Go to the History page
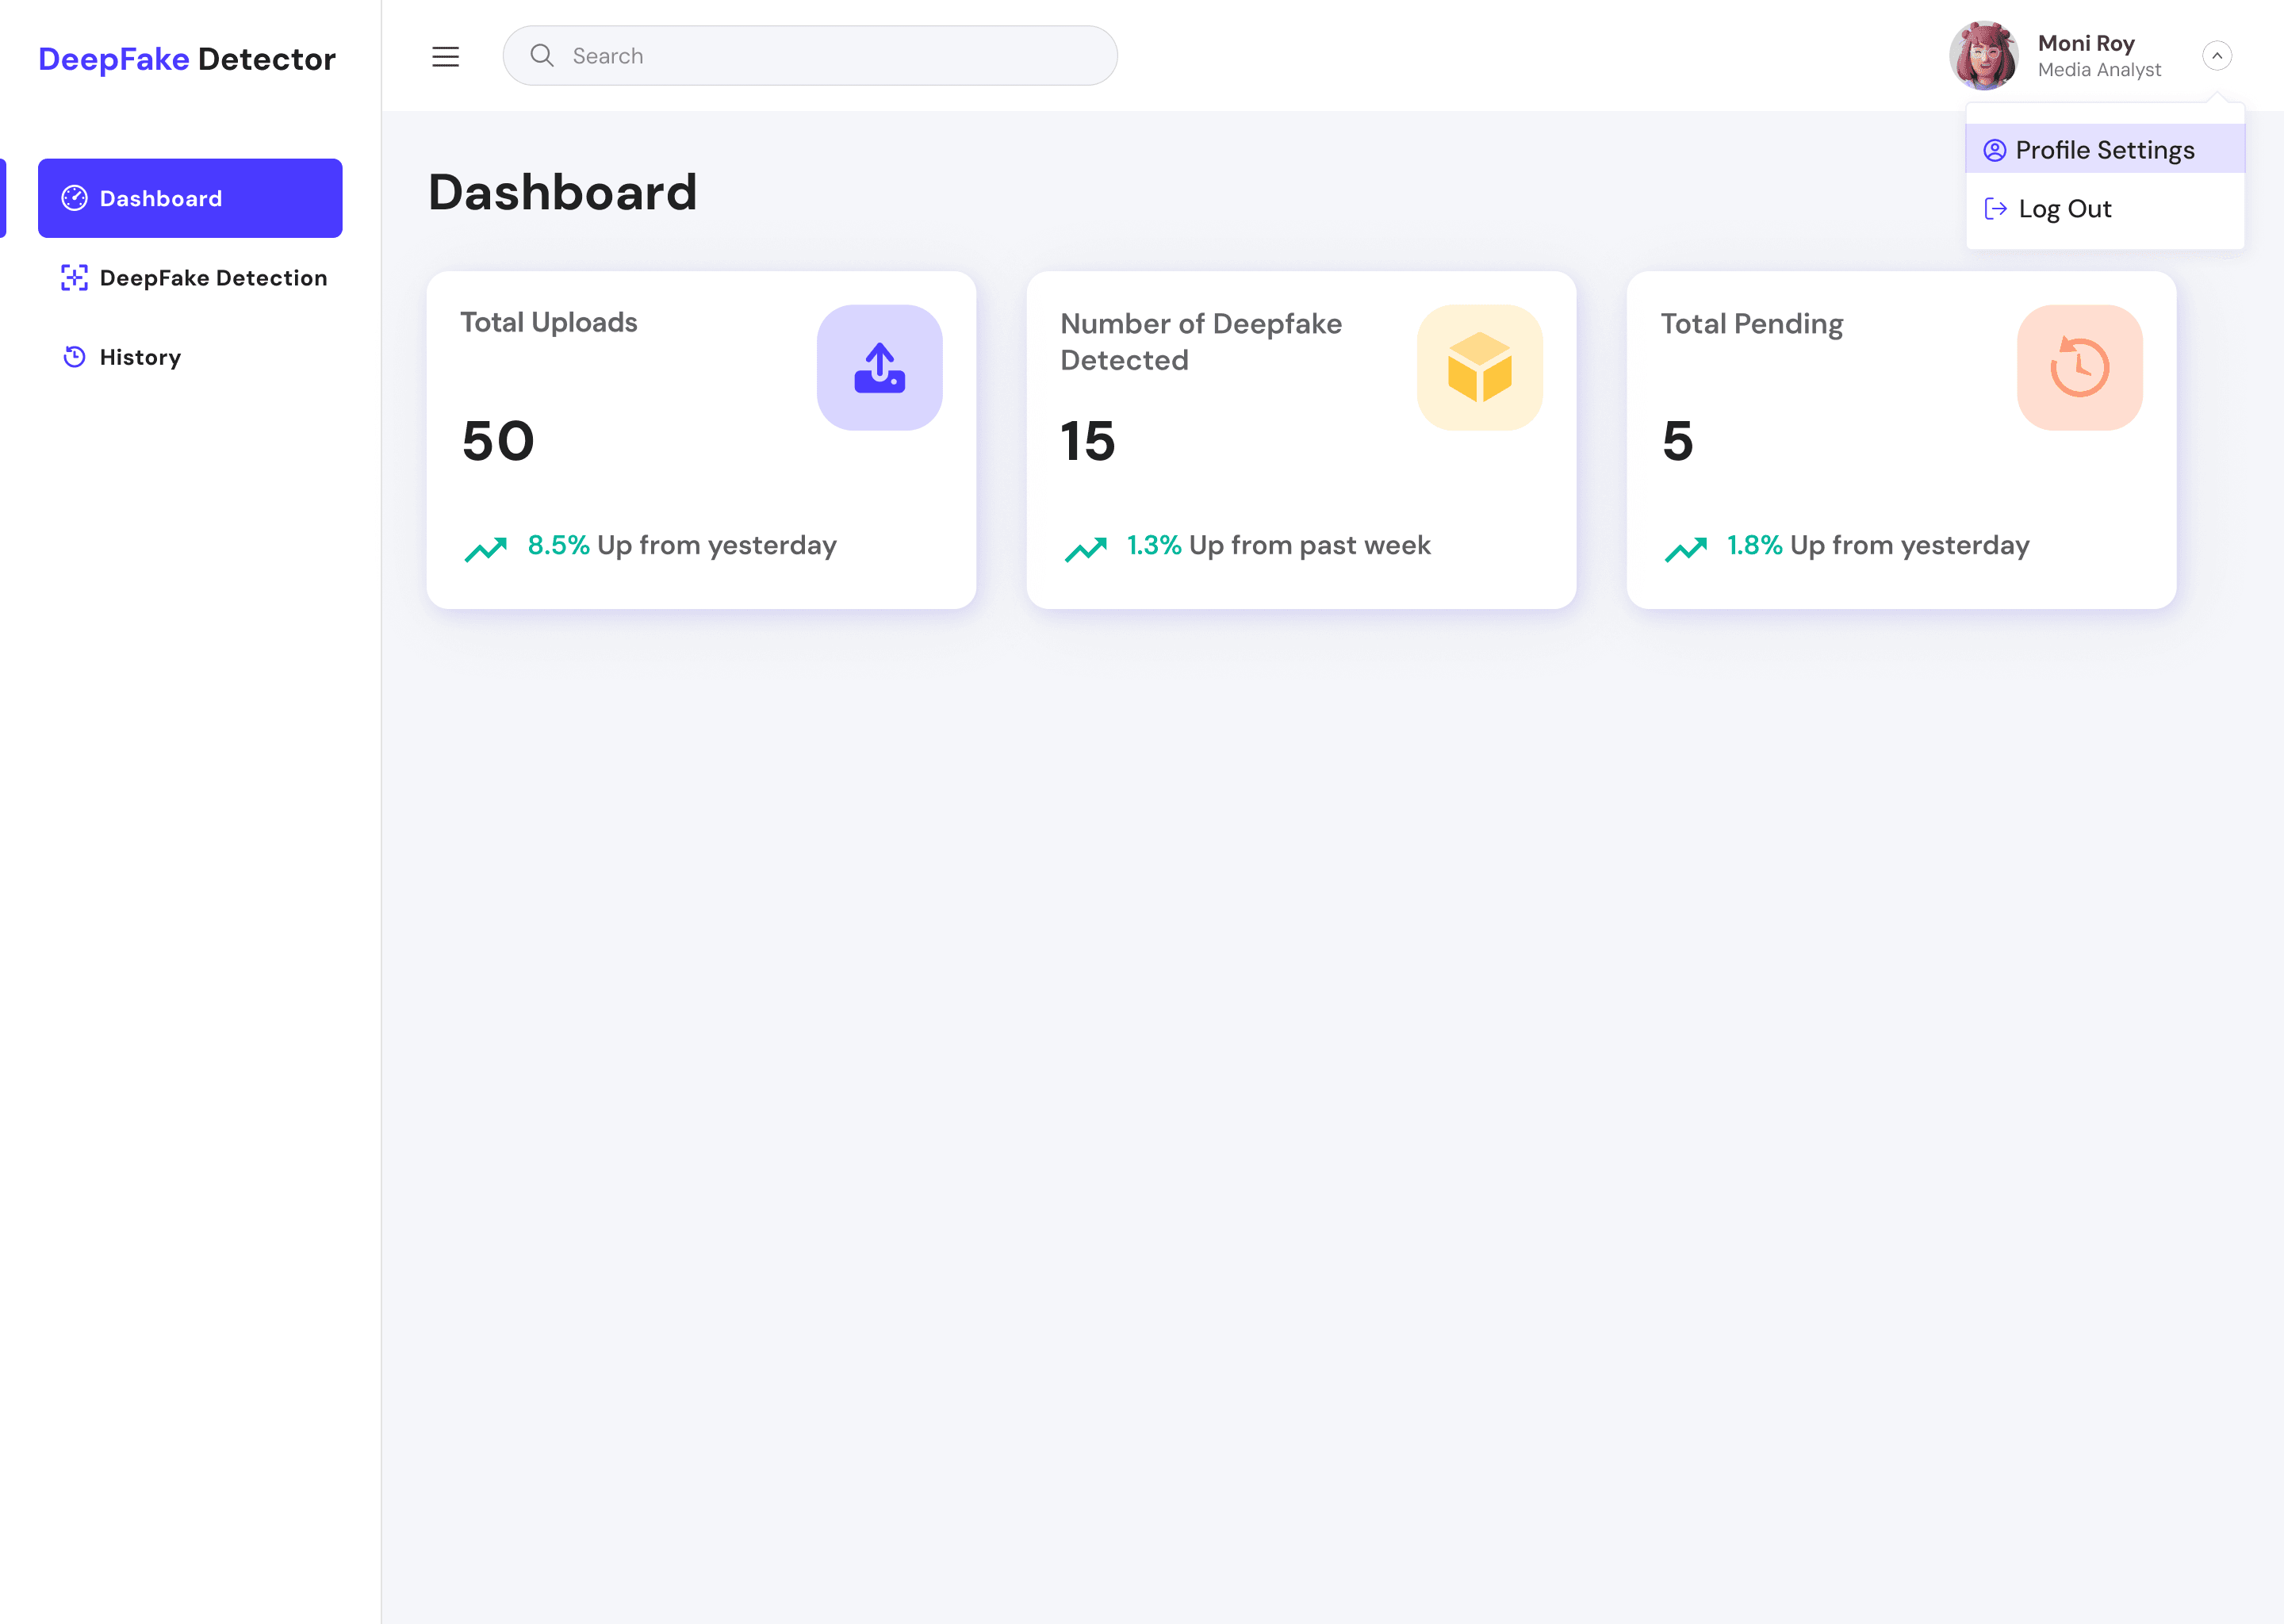Screen dimensions: 2284x1624 [x=140, y=357]
